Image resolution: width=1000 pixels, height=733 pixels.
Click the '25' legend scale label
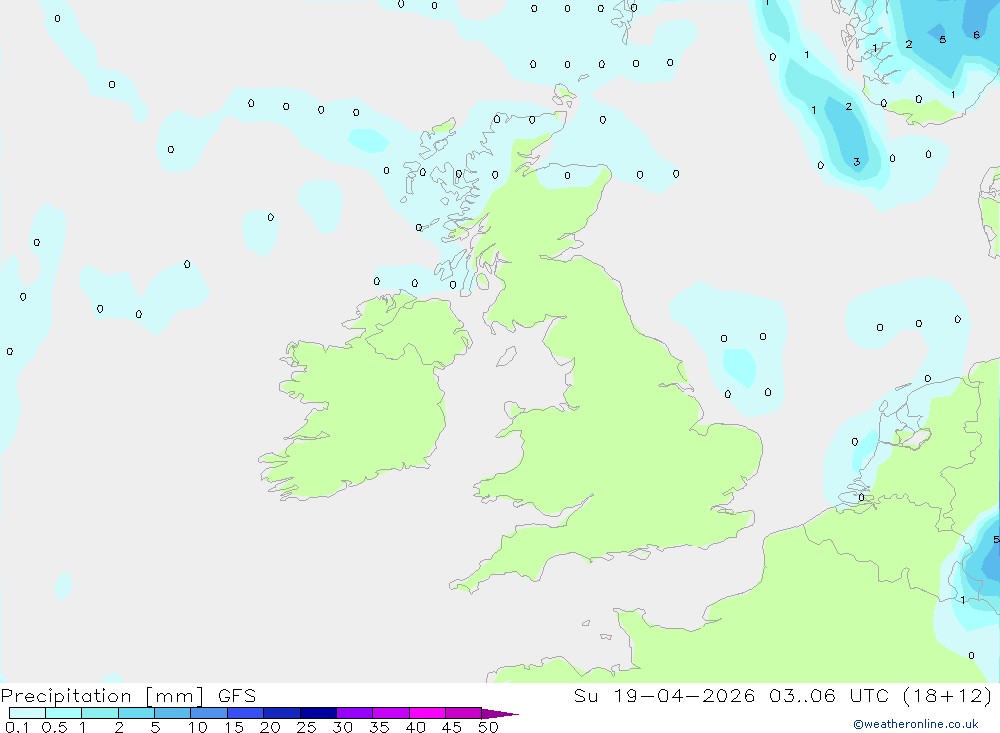point(306,727)
